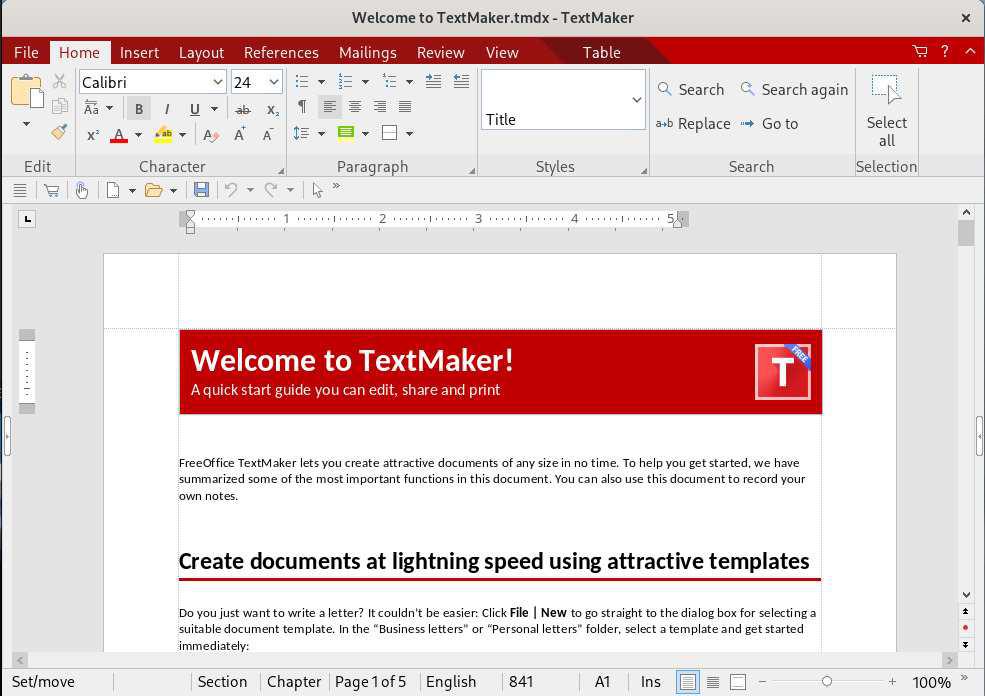
Task: Switch to the References tab
Action: click(x=281, y=53)
